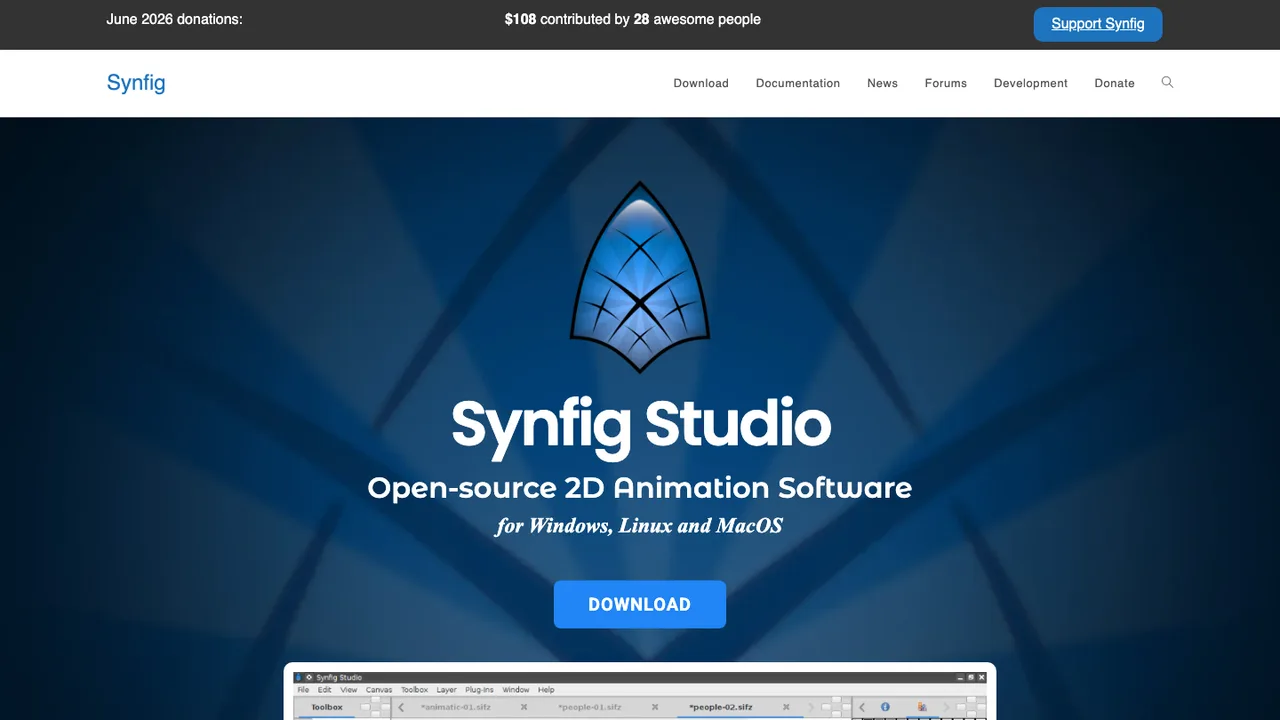The height and width of the screenshot is (720, 1280).
Task: Click the Synfig Studio arch logo image
Action: tap(640, 277)
